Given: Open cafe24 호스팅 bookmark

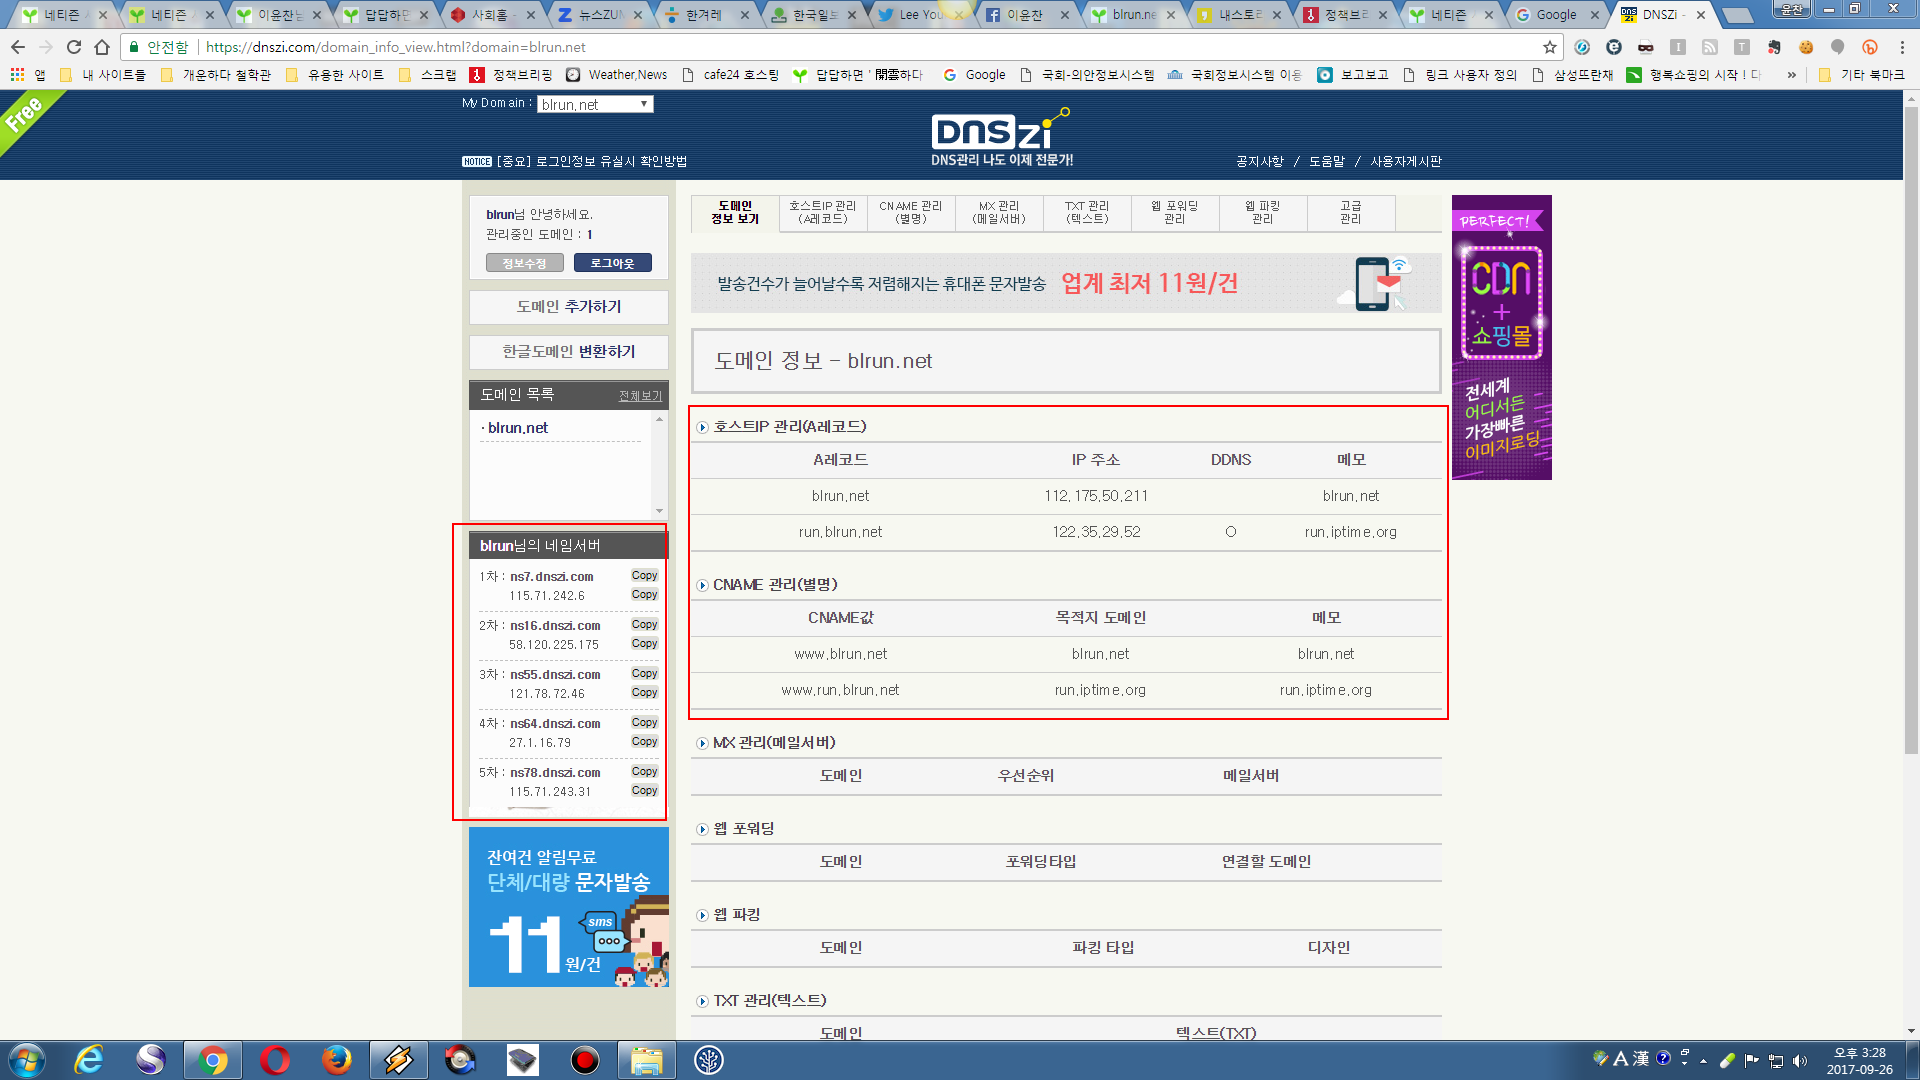Looking at the screenshot, I should coord(730,75).
